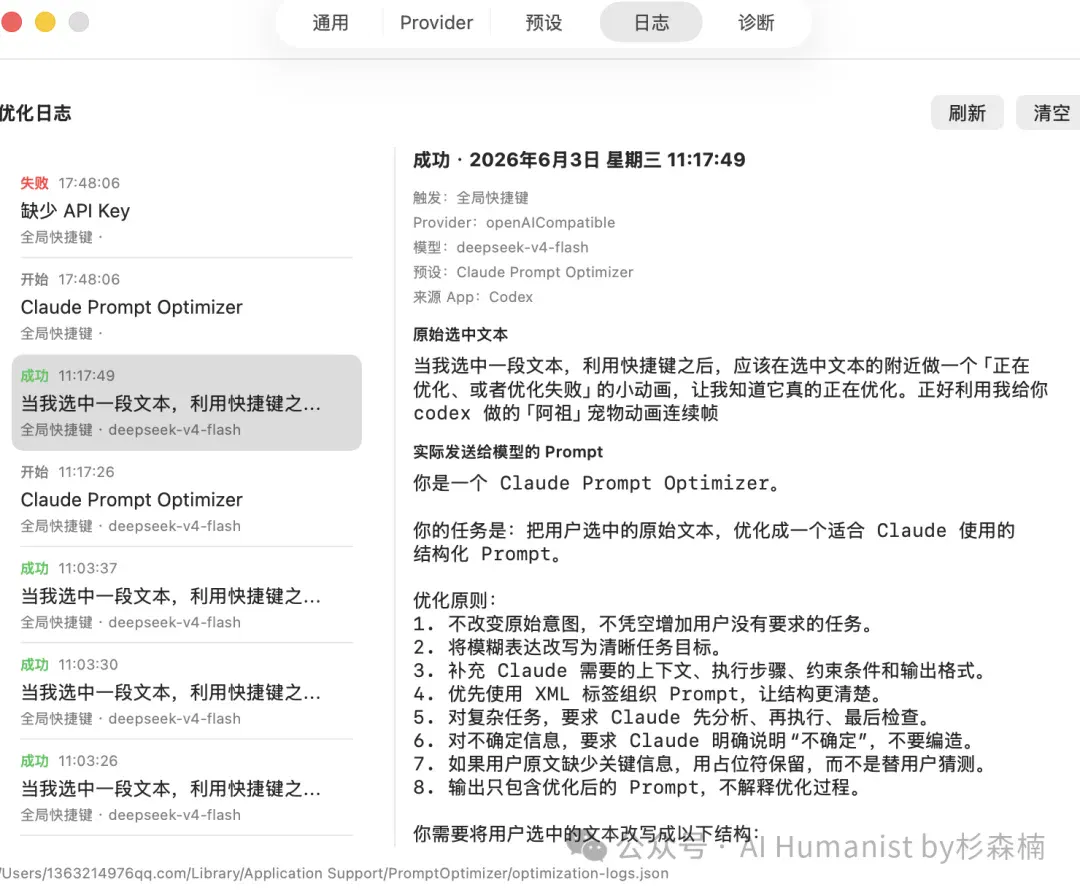The image size is (1080, 890).
Task: Click the line 你是一个 Claude Prompt Optimizer。
Action: click(x=596, y=483)
